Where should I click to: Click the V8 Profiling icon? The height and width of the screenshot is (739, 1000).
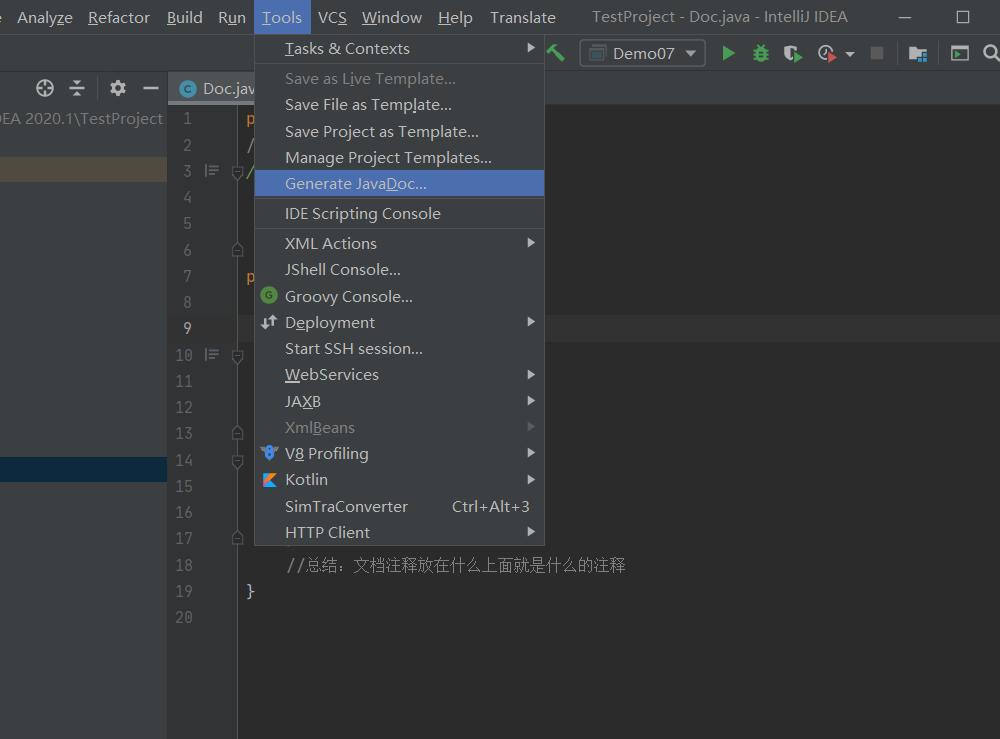(x=270, y=453)
